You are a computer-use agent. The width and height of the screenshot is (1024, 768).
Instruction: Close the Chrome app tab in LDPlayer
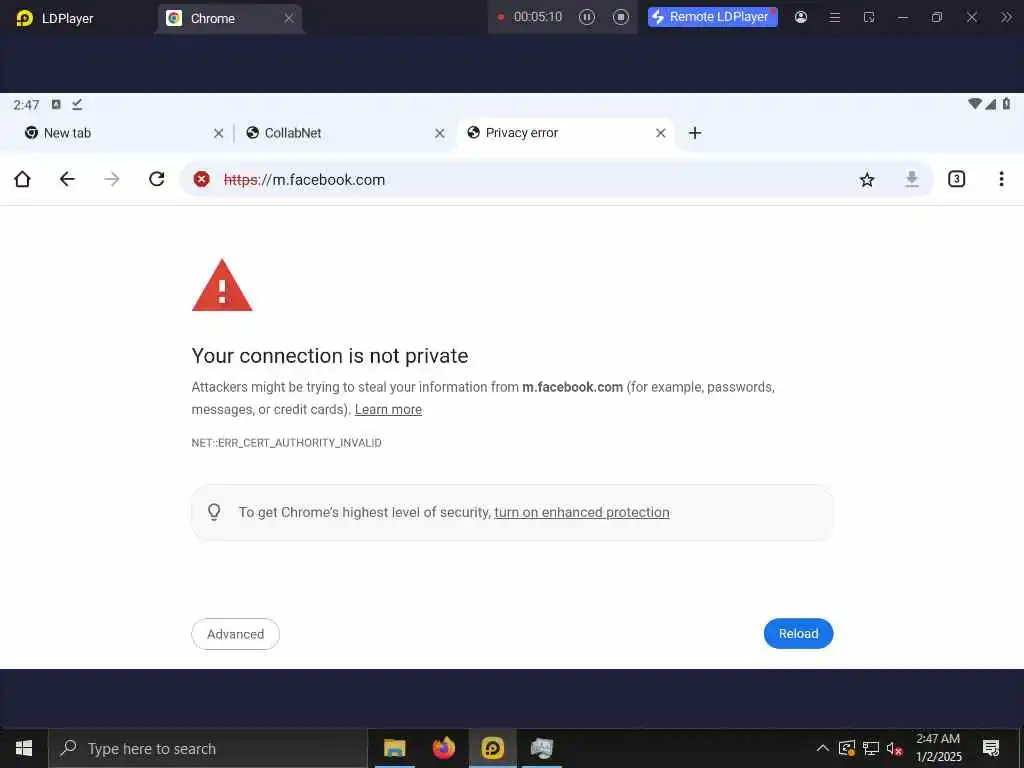tap(289, 18)
